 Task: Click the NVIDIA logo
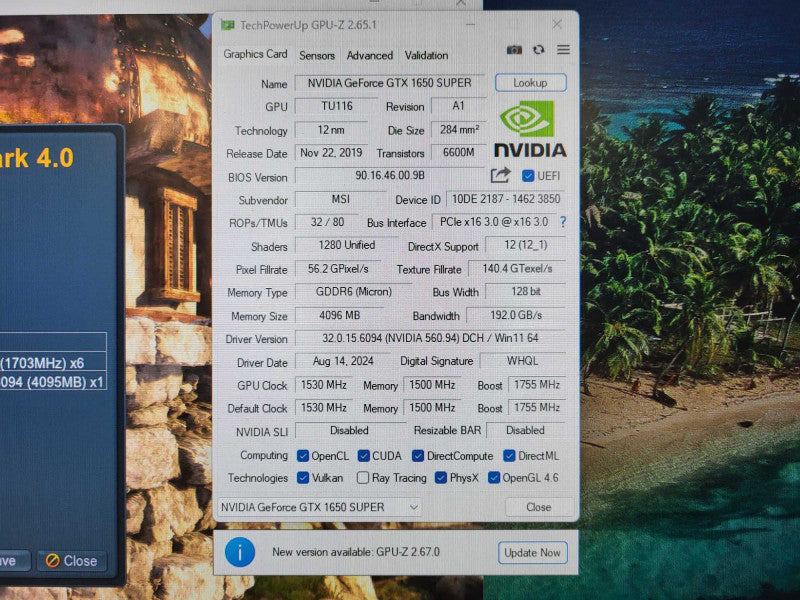tap(530, 129)
